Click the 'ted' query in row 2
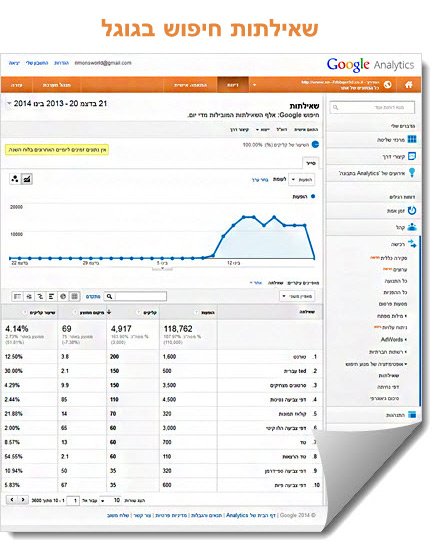The image size is (435, 550). [x=295, y=371]
